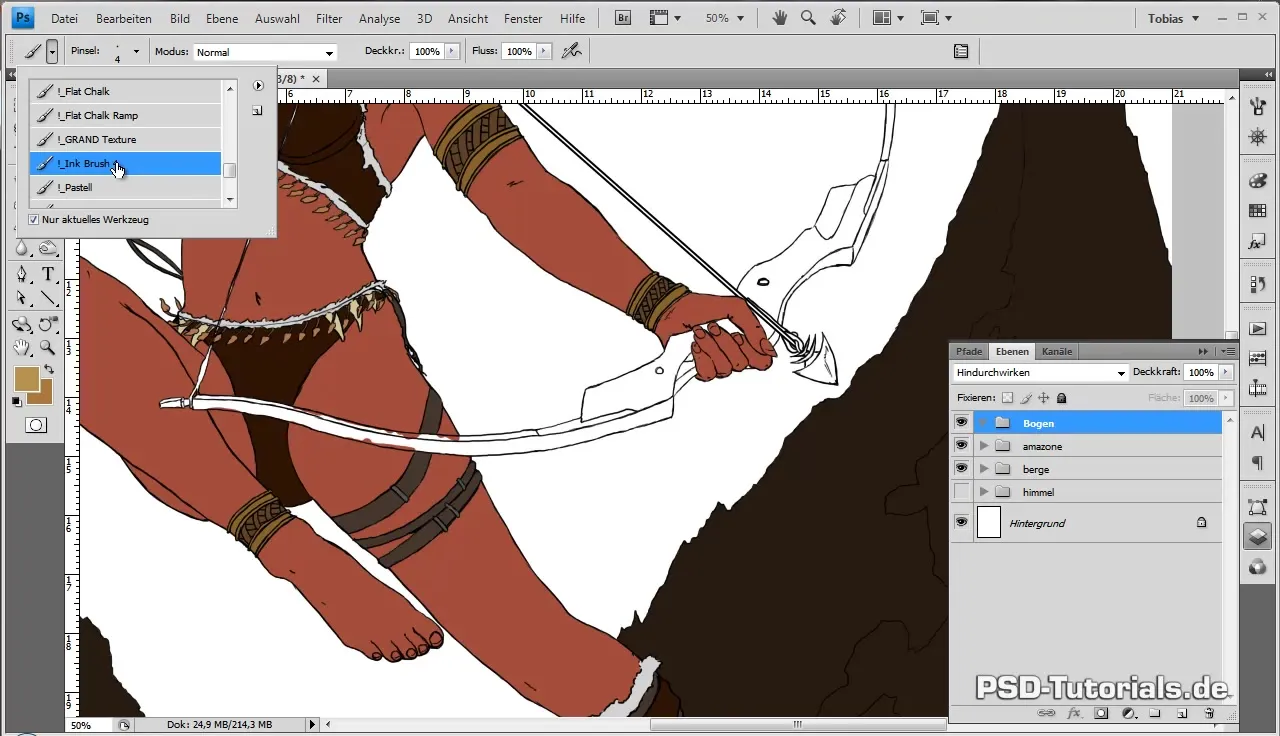The width and height of the screenshot is (1280, 736).
Task: Reset default foreground and background colors
Action: [x=17, y=402]
